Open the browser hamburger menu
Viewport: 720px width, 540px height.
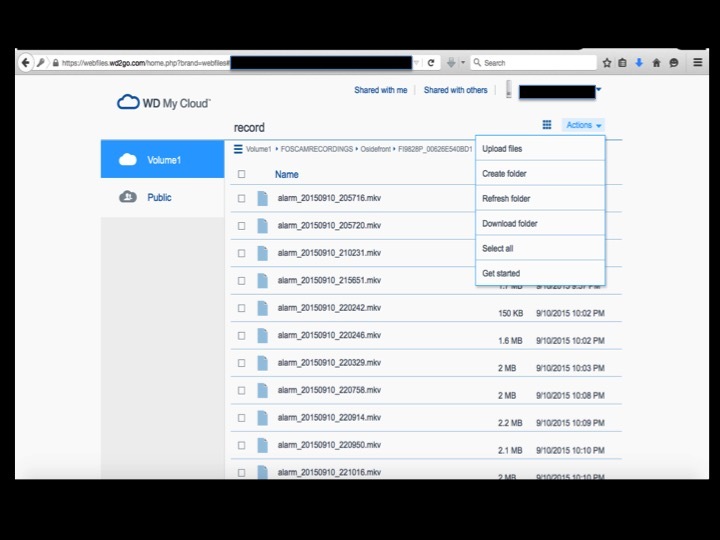(698, 62)
